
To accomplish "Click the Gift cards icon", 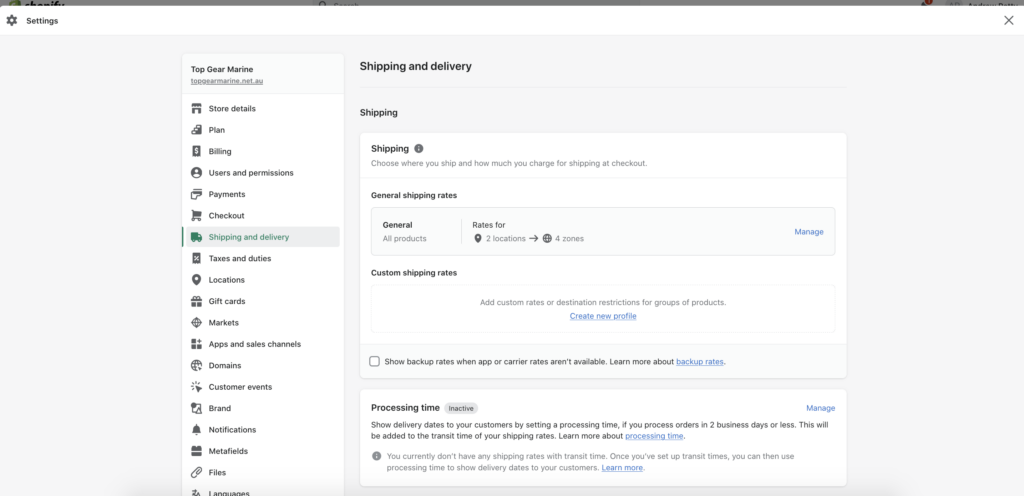I will pyautogui.click(x=197, y=301).
